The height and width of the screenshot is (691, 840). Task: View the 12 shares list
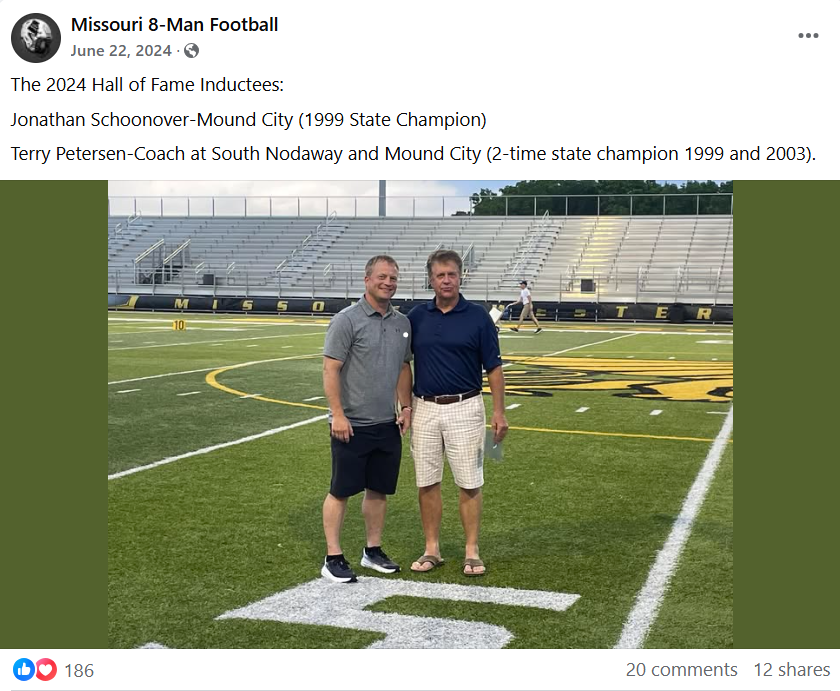click(x=792, y=670)
